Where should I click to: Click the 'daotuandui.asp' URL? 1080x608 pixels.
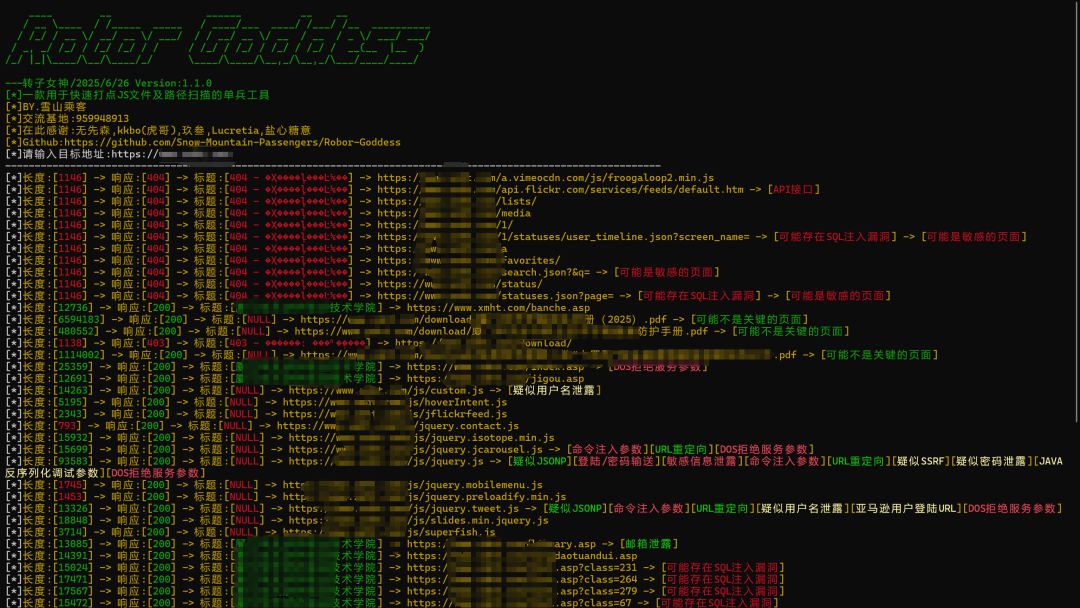tap(521, 556)
